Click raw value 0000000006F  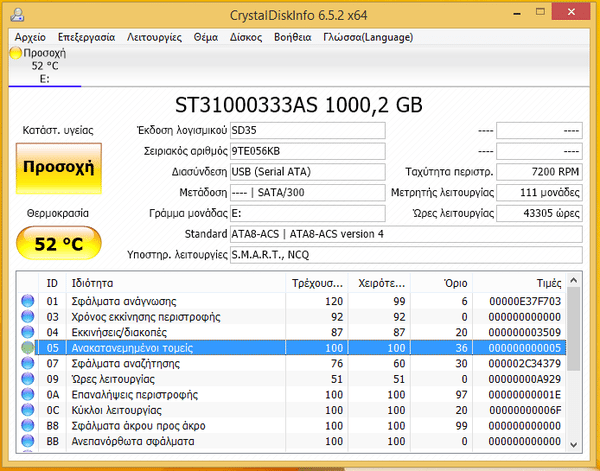click(x=525, y=410)
